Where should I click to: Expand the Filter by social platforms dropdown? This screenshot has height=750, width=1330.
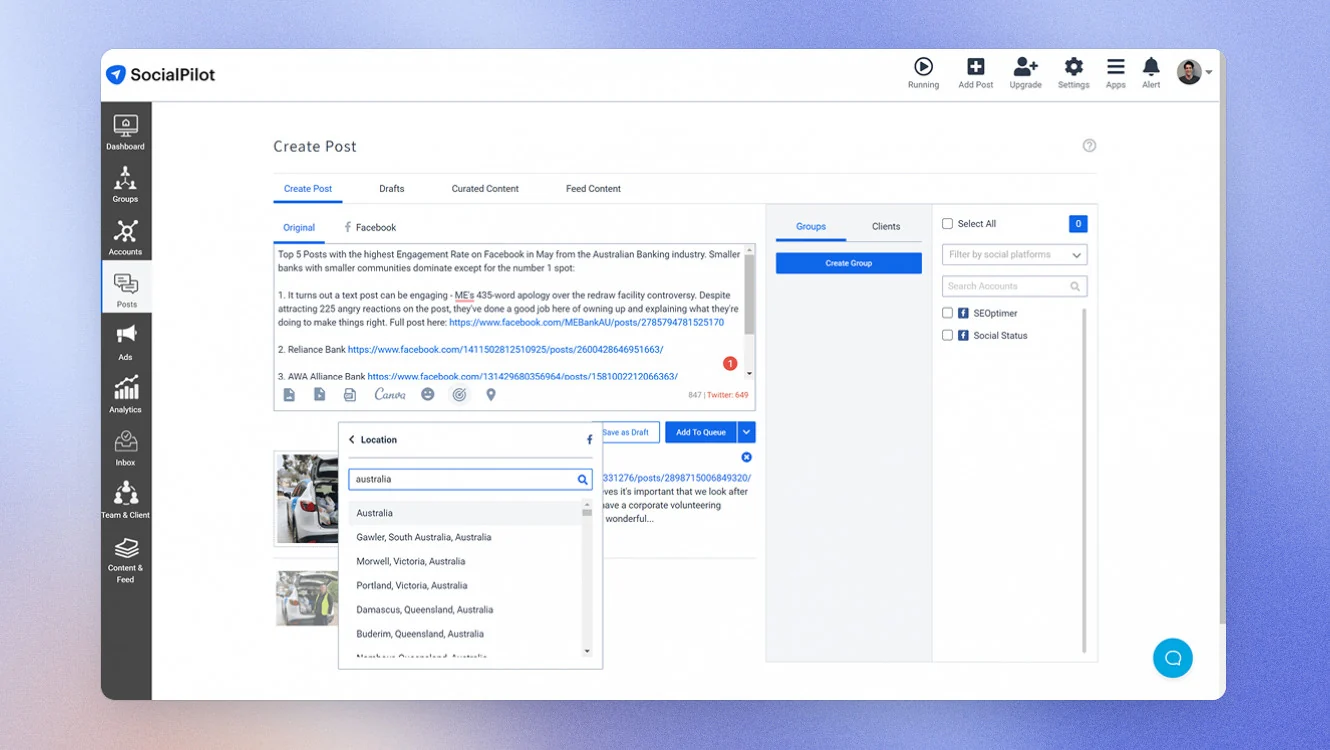click(1014, 255)
